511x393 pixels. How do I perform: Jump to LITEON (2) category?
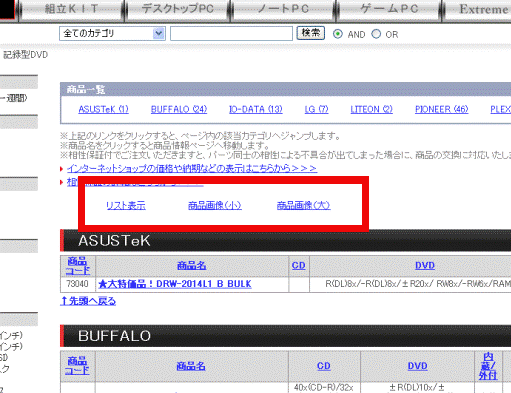(x=371, y=109)
